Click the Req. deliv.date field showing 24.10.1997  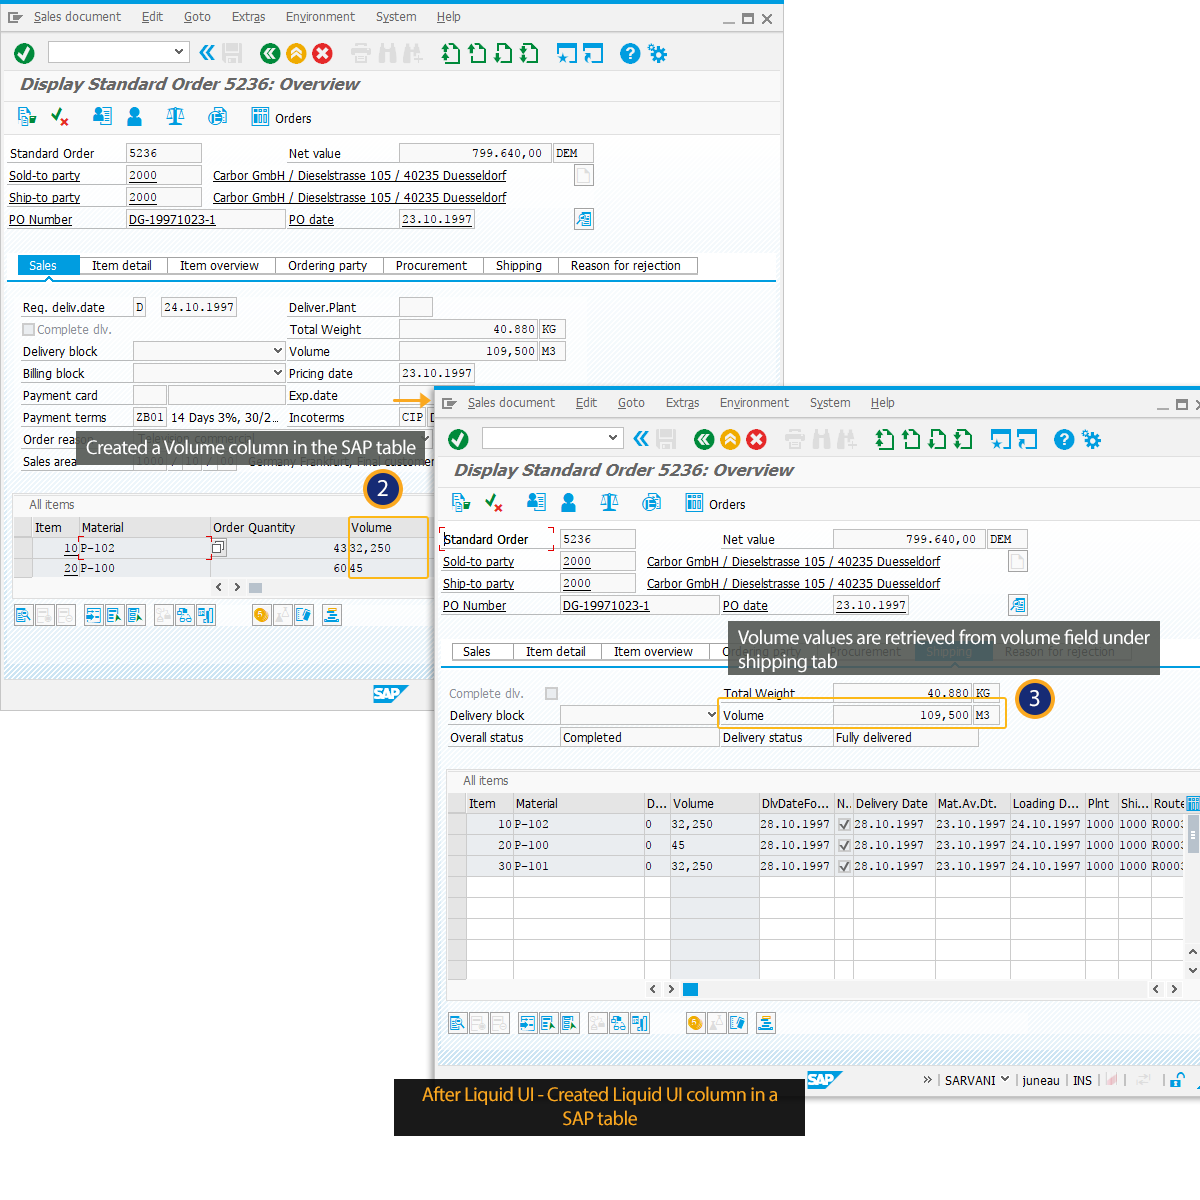tap(199, 307)
